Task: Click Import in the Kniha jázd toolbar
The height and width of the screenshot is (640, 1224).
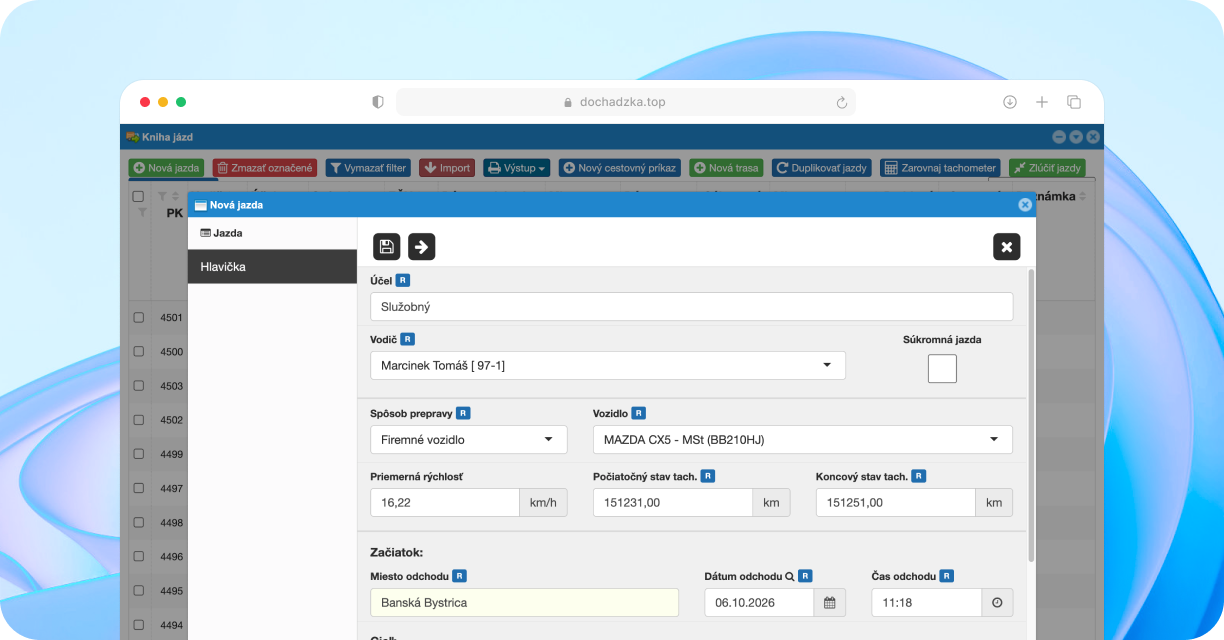Action: click(447, 168)
